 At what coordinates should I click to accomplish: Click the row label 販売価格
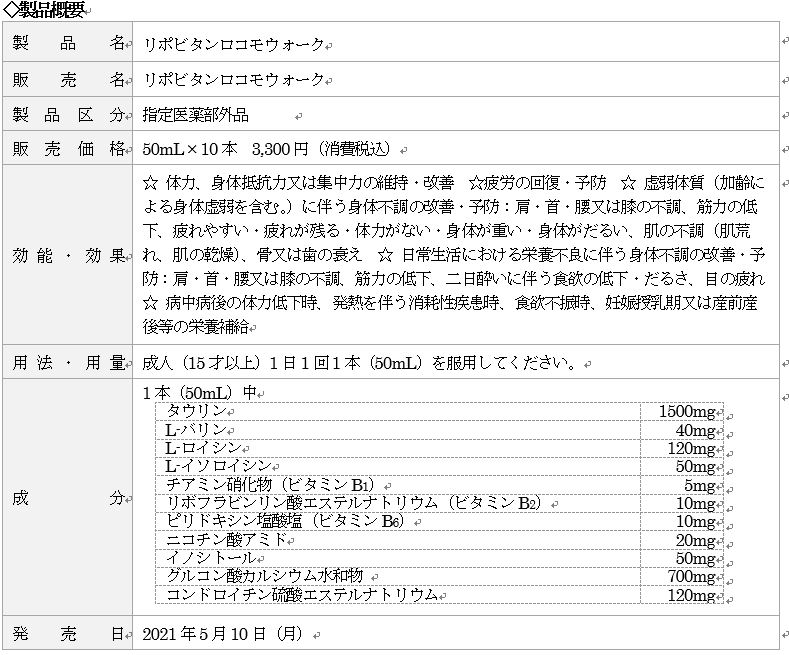click(x=68, y=148)
